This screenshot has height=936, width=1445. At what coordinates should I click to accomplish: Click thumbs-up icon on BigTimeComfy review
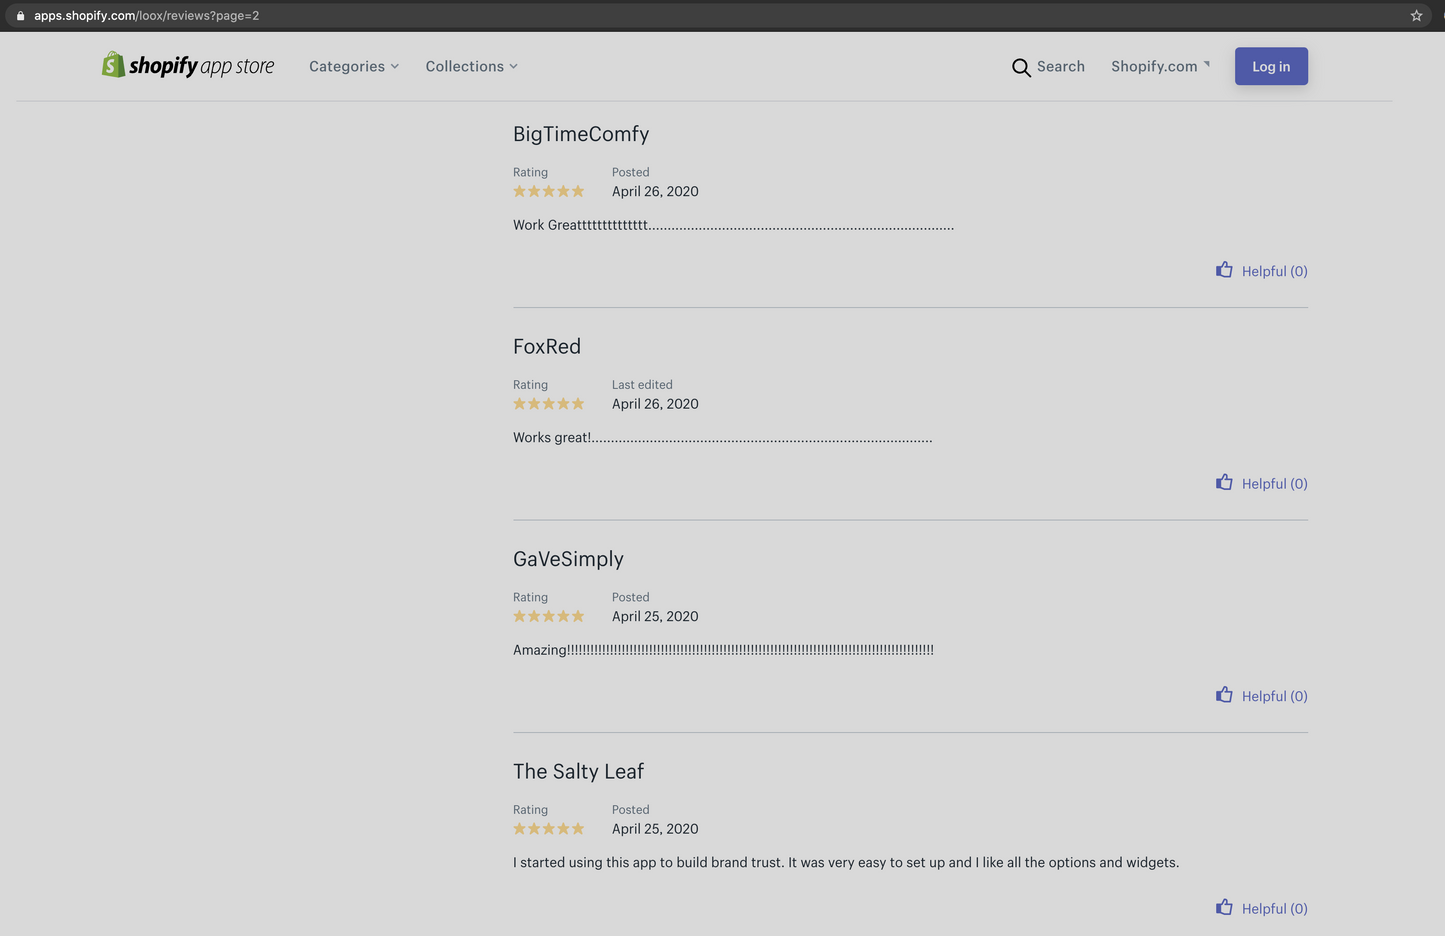tap(1224, 270)
